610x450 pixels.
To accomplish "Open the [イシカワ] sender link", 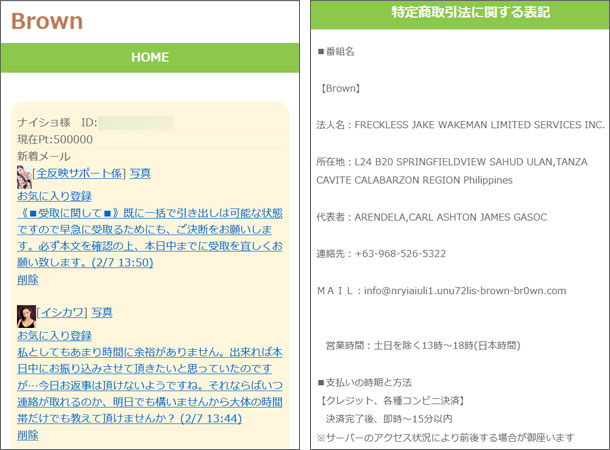I will tap(62, 313).
